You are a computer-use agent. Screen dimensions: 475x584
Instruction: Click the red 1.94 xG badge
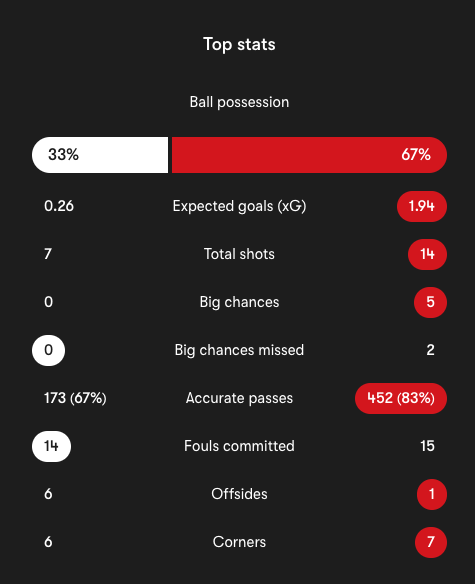[x=422, y=206]
